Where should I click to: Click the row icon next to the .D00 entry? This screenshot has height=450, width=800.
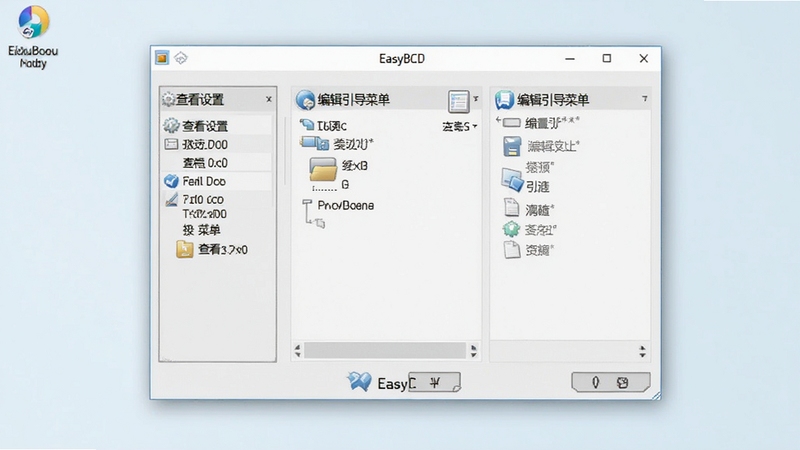[171, 144]
